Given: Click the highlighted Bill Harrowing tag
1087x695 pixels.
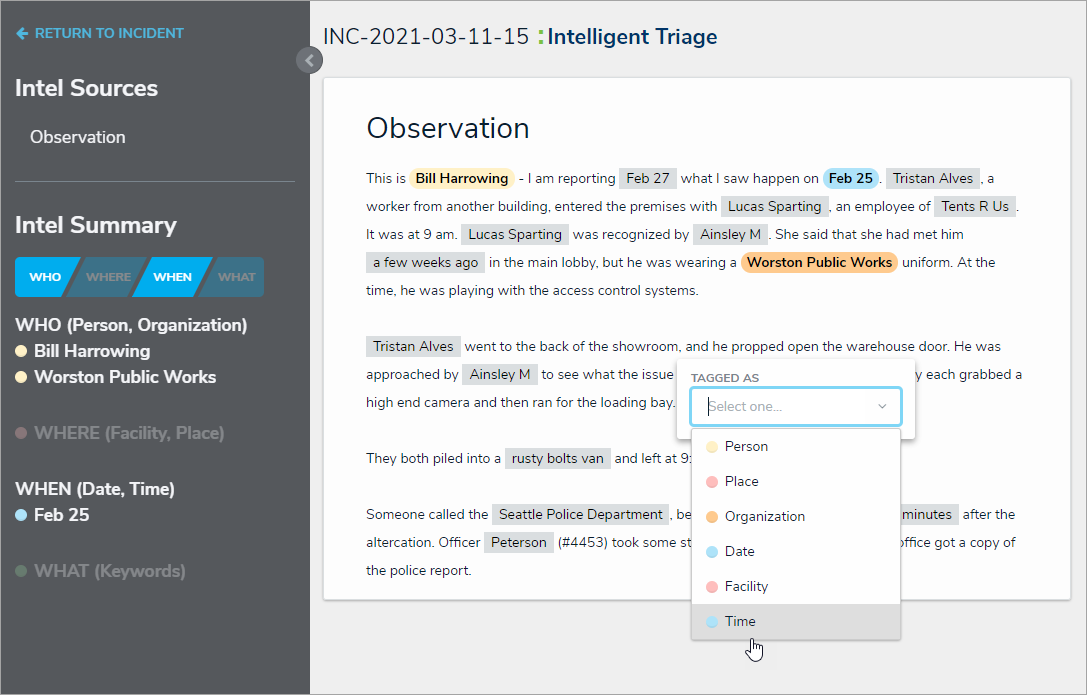Looking at the screenshot, I should (462, 178).
